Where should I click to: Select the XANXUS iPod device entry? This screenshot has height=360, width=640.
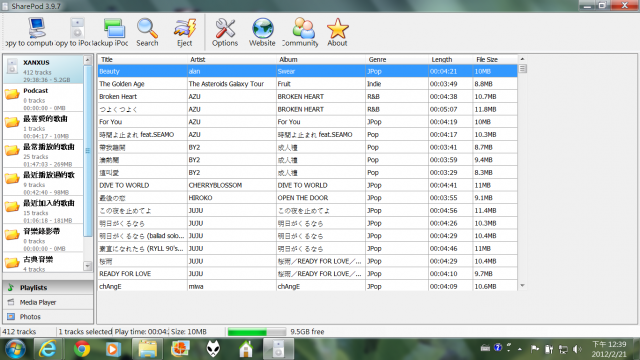[43, 69]
